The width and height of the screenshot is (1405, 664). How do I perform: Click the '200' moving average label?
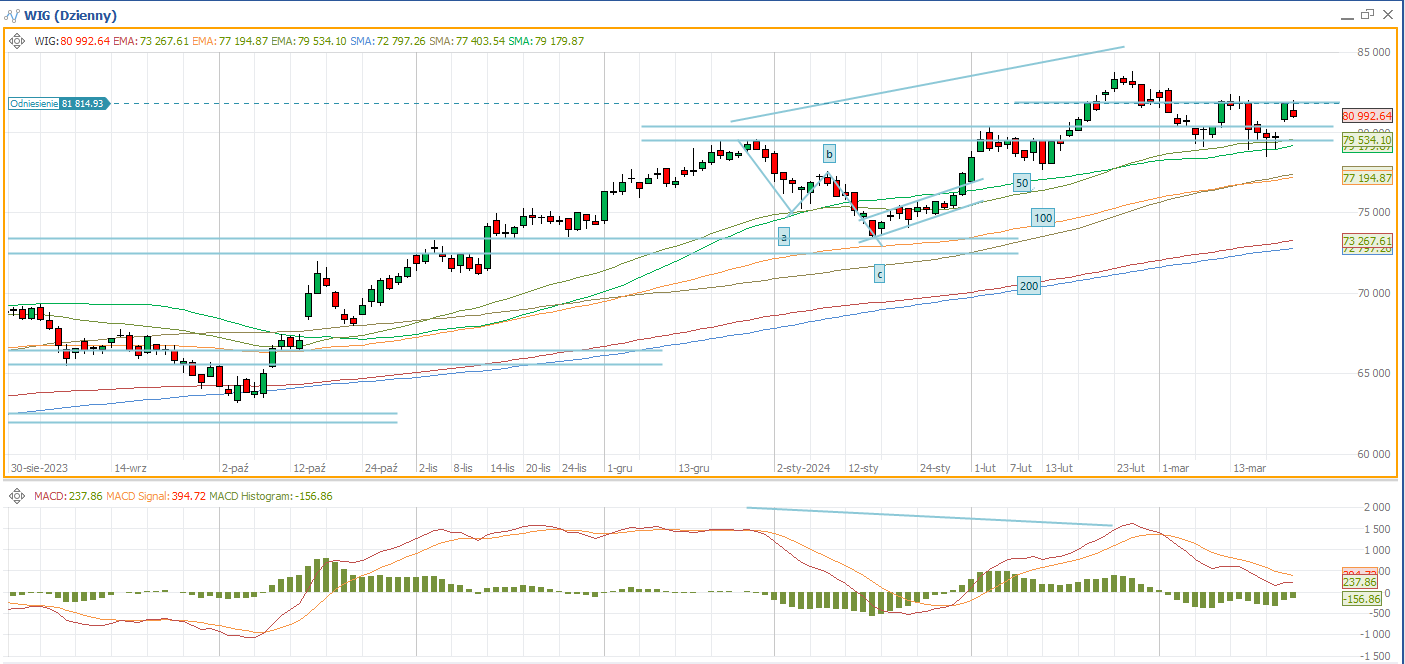pos(1028,286)
